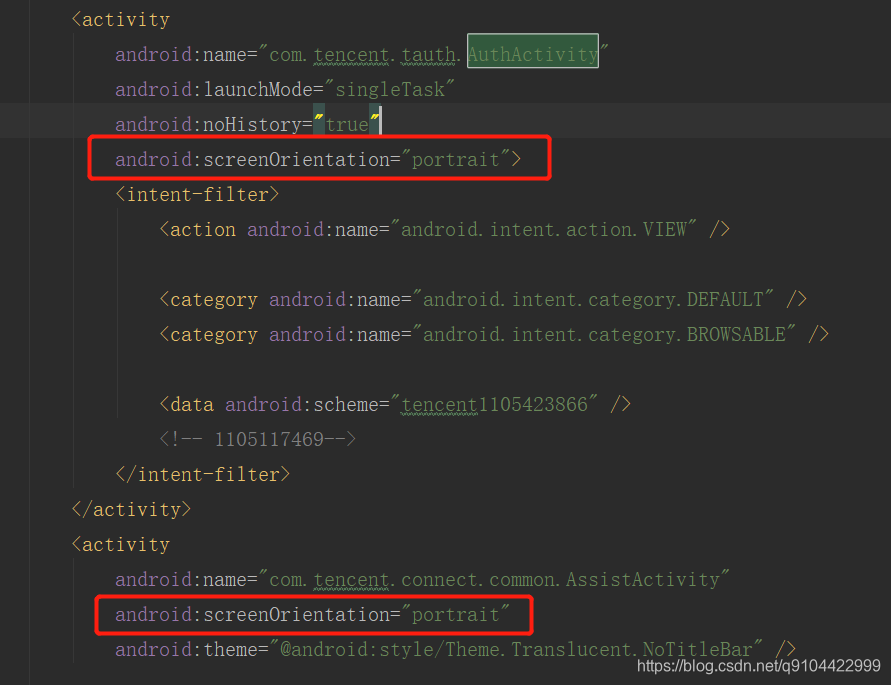891x685 pixels.
Task: Click the singleTask launchMode value
Action: (390, 89)
